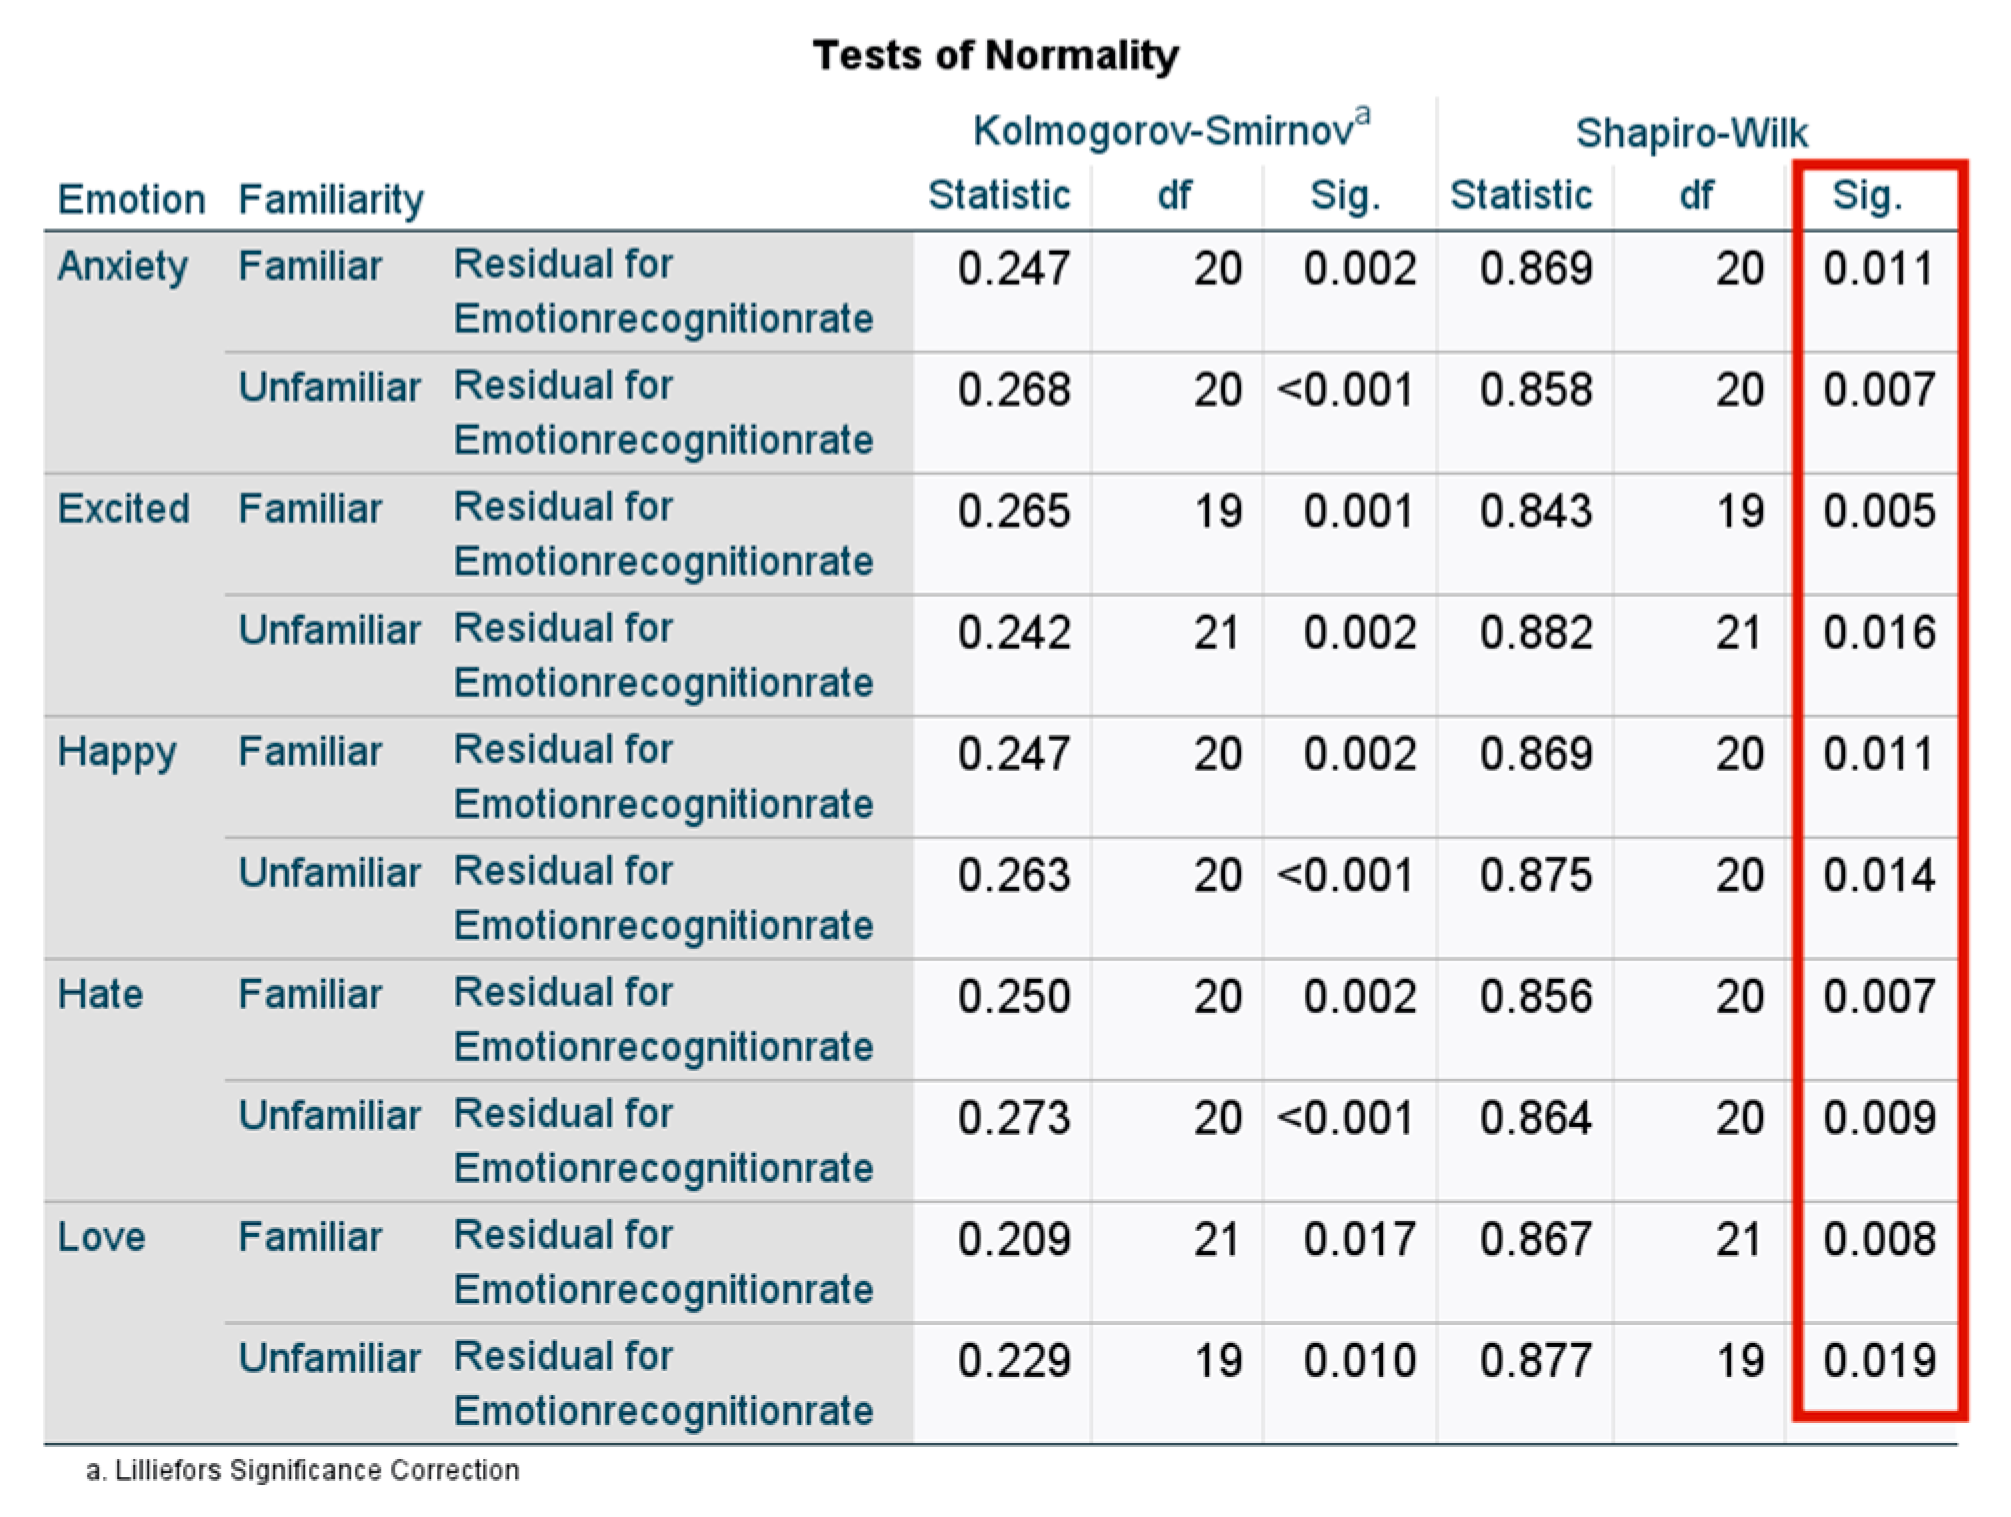
Task: Click Shapiro-Wilk Sig. value 0.016
Action: click(x=1879, y=632)
